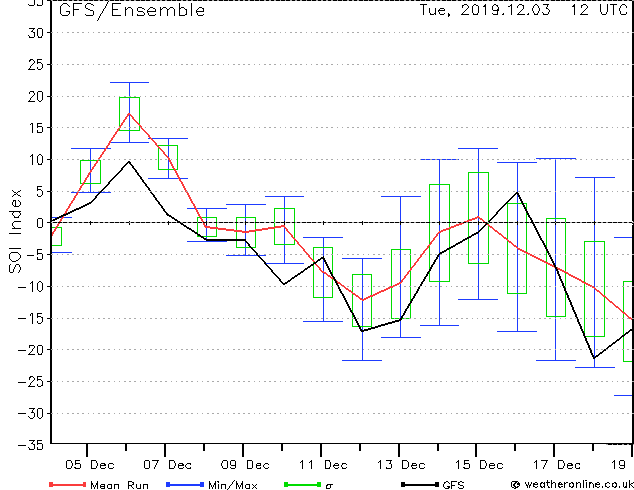634x490 pixels.
Task: Click the Min/Max legend text
Action: point(233,485)
